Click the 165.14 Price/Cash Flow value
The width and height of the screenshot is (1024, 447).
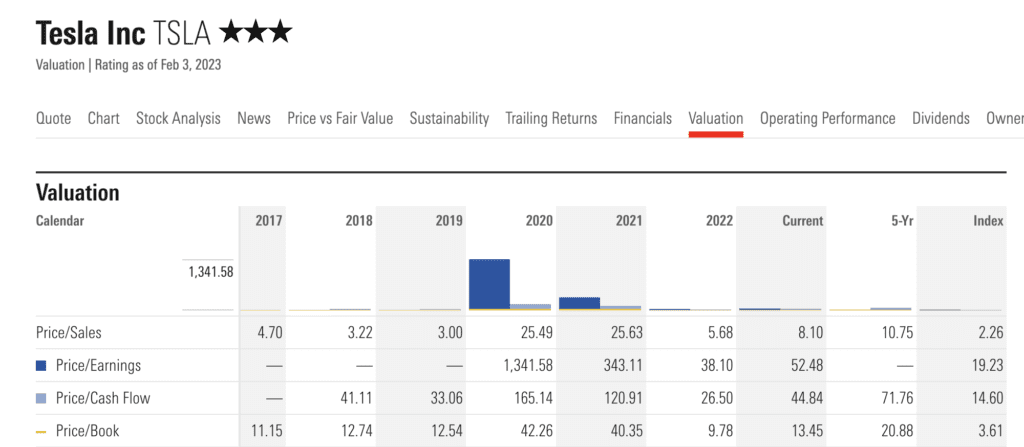[533, 398]
